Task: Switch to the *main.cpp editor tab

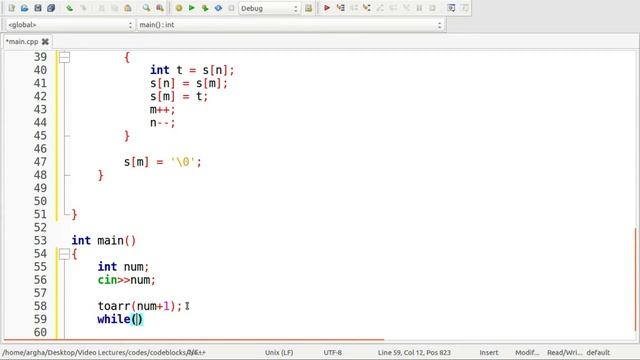Action: click(22, 42)
